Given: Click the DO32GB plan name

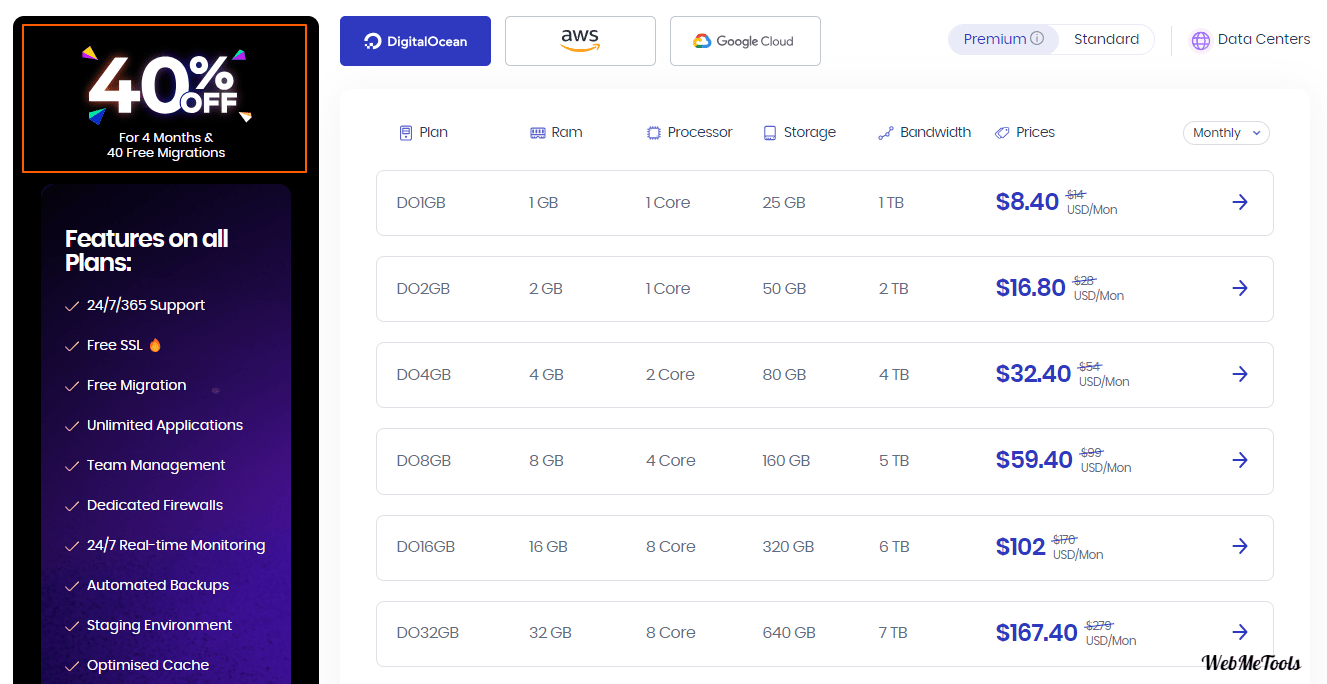Looking at the screenshot, I should [428, 633].
